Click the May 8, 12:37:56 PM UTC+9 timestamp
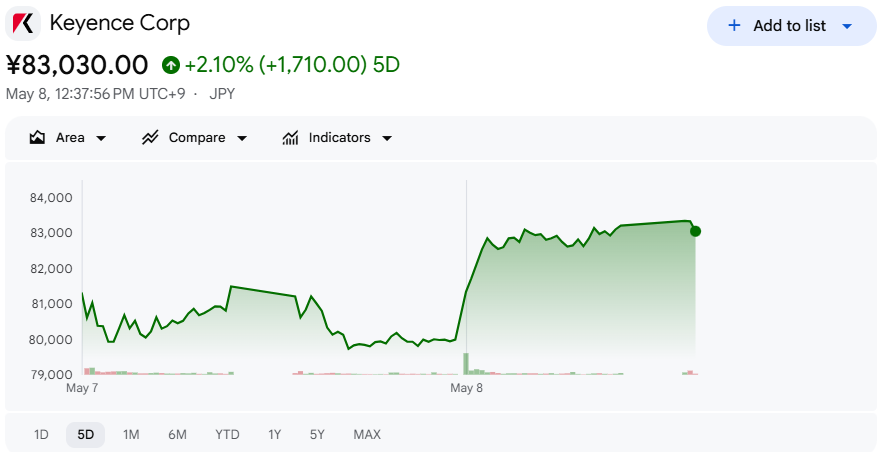Viewport: 887px width, 452px height. (x=96, y=94)
